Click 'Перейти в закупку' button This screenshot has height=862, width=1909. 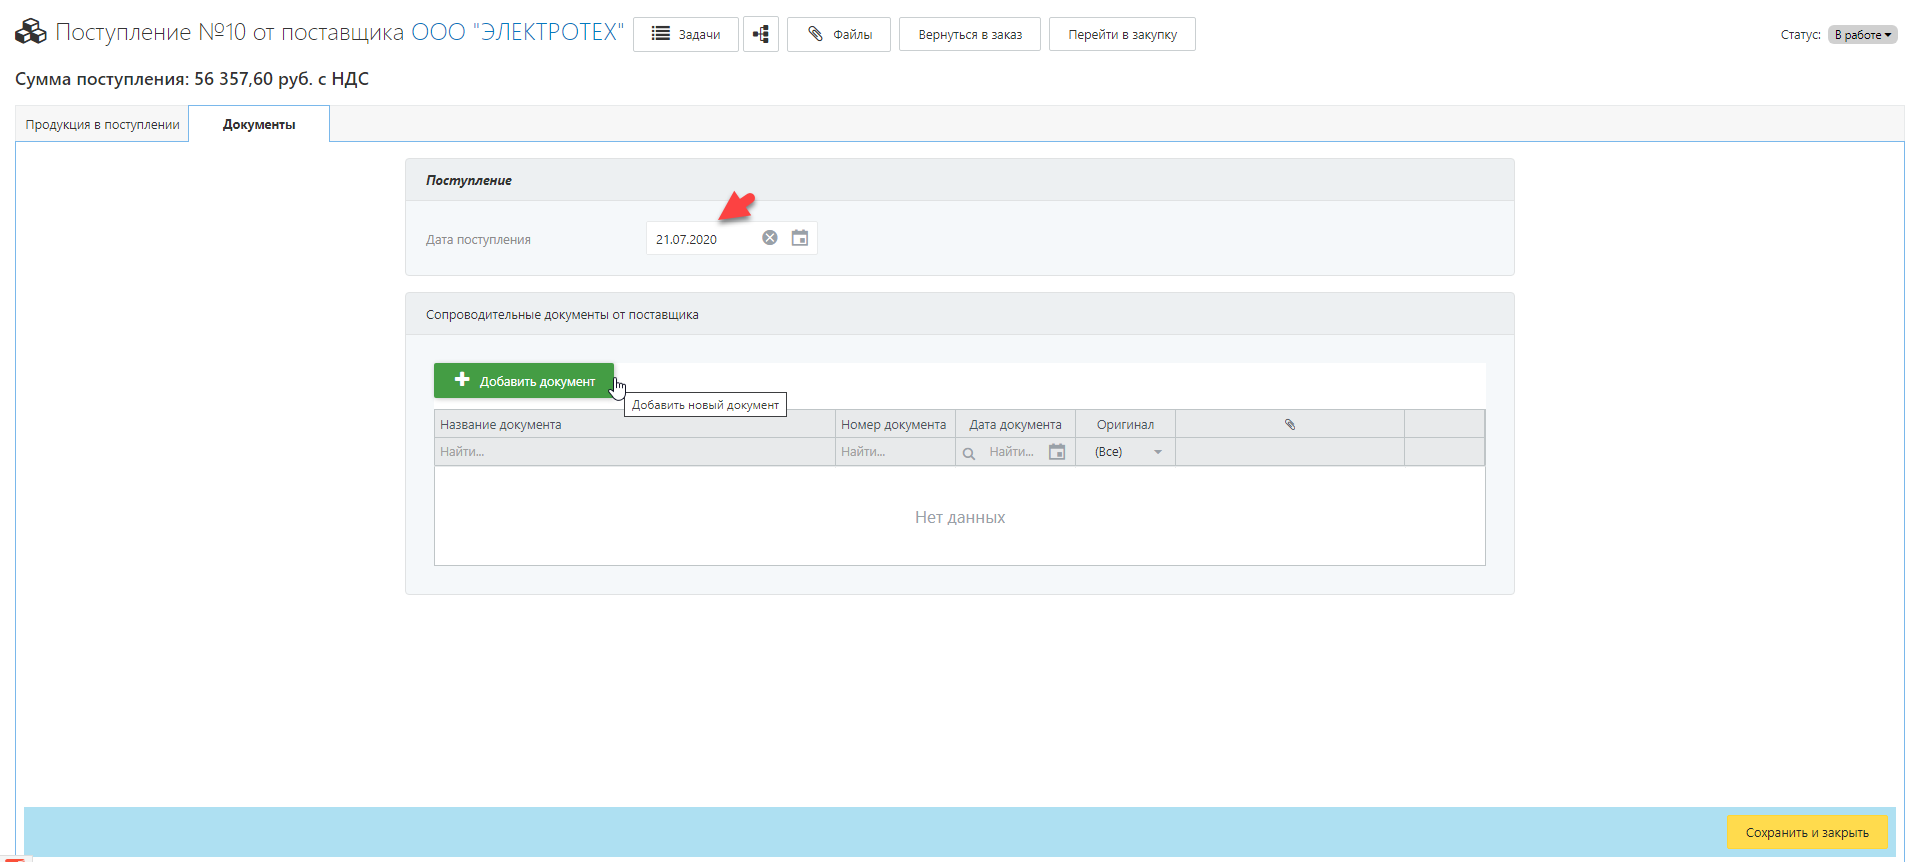(x=1122, y=34)
